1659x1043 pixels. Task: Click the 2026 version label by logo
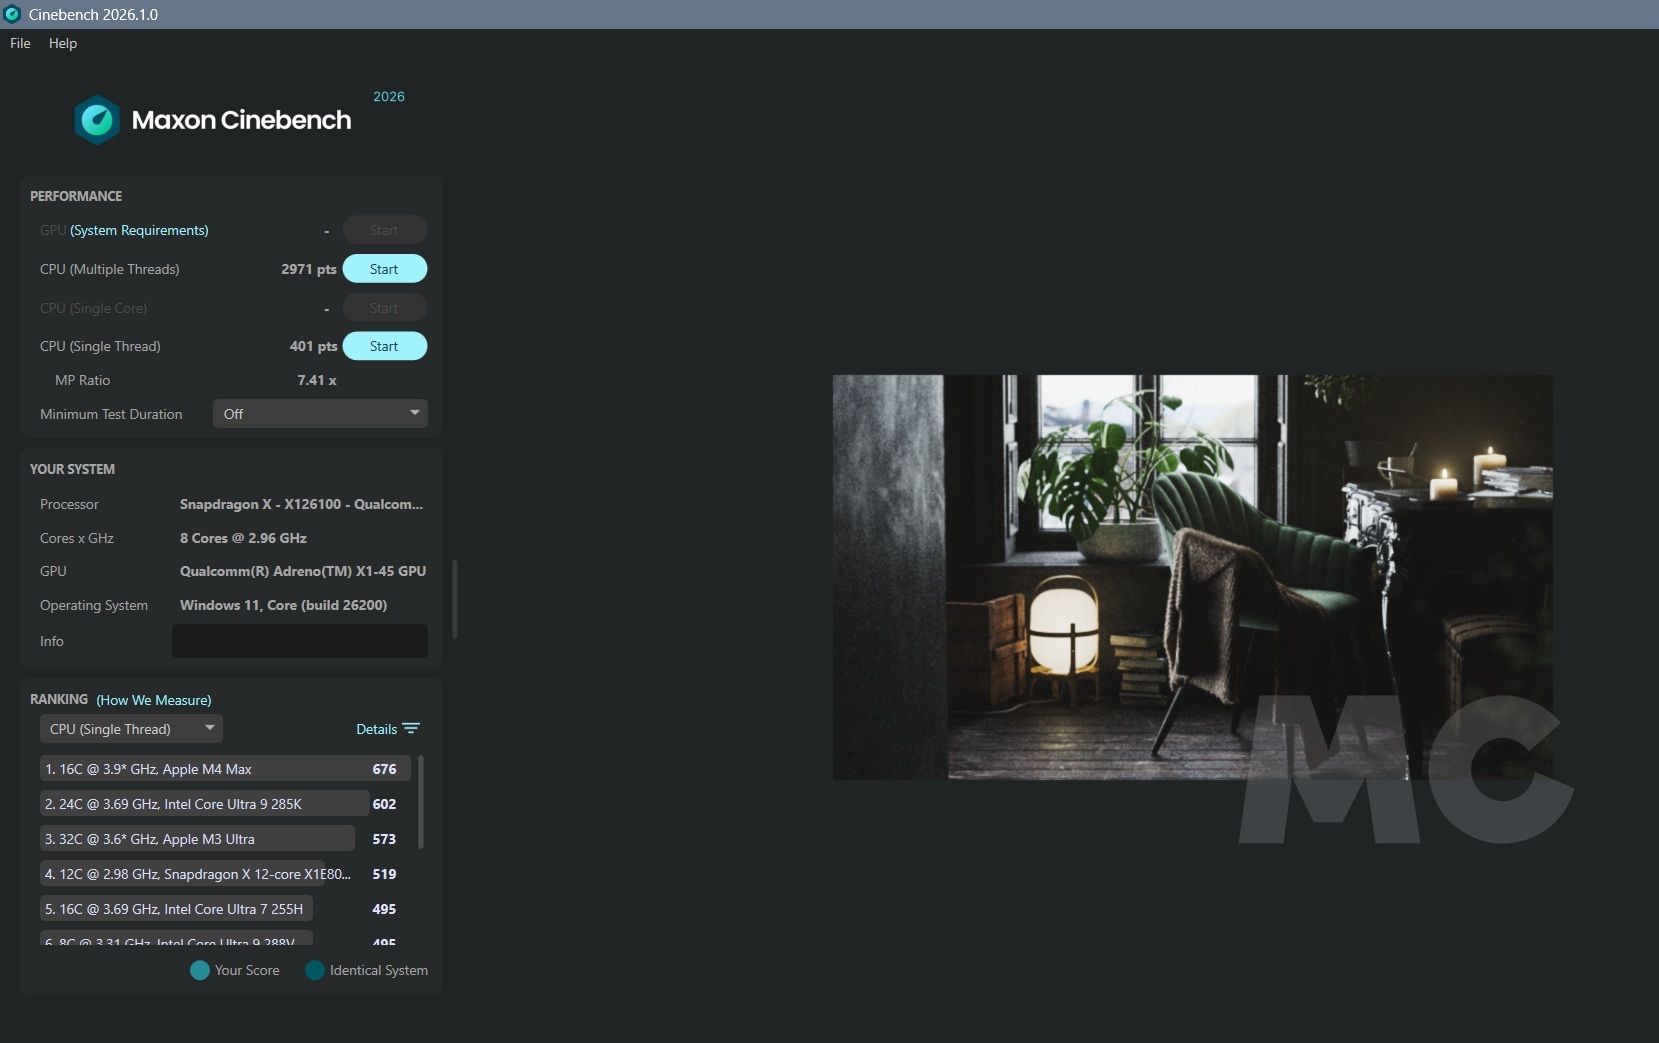389,96
